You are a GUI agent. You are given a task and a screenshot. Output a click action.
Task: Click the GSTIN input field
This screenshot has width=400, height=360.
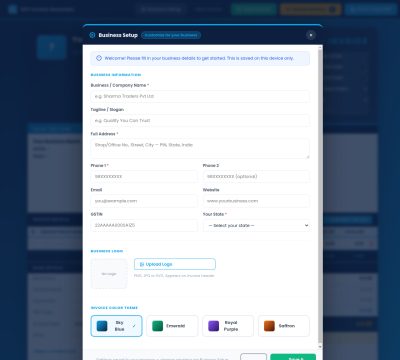click(144, 225)
